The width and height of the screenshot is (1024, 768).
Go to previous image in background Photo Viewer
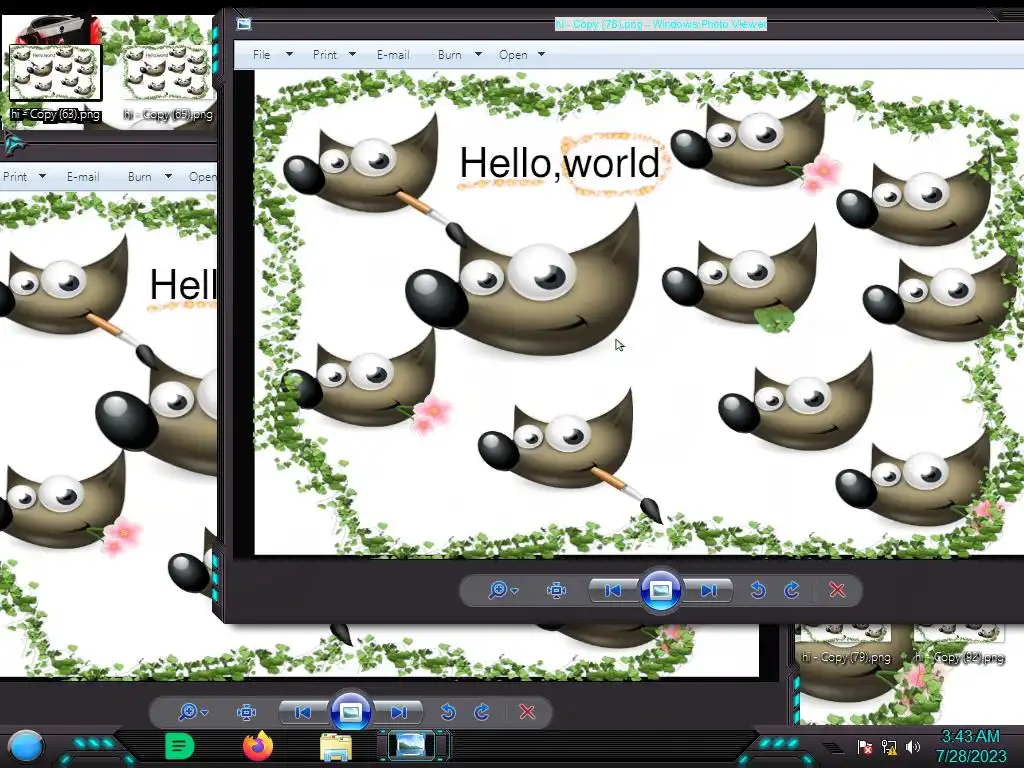tap(302, 712)
